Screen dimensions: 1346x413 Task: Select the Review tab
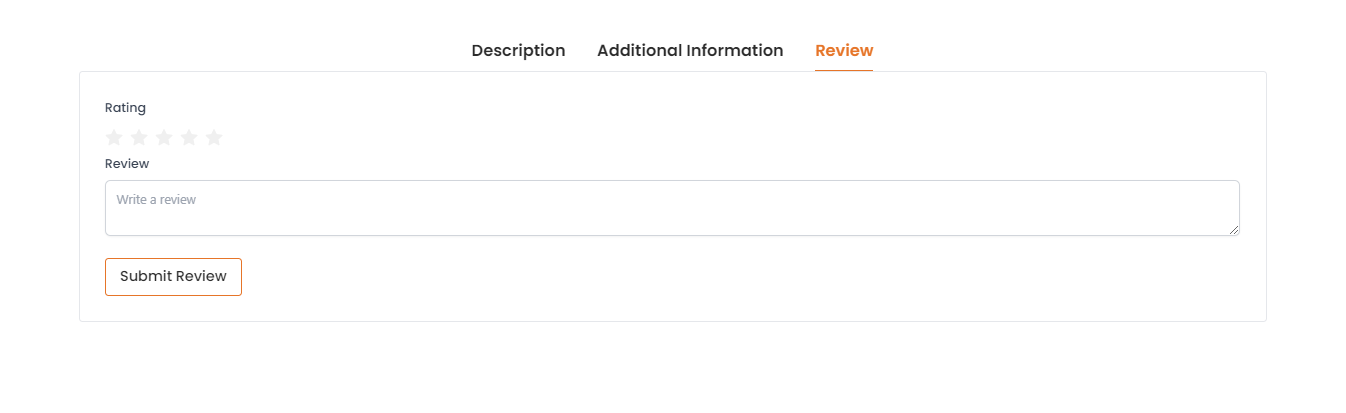tap(844, 50)
